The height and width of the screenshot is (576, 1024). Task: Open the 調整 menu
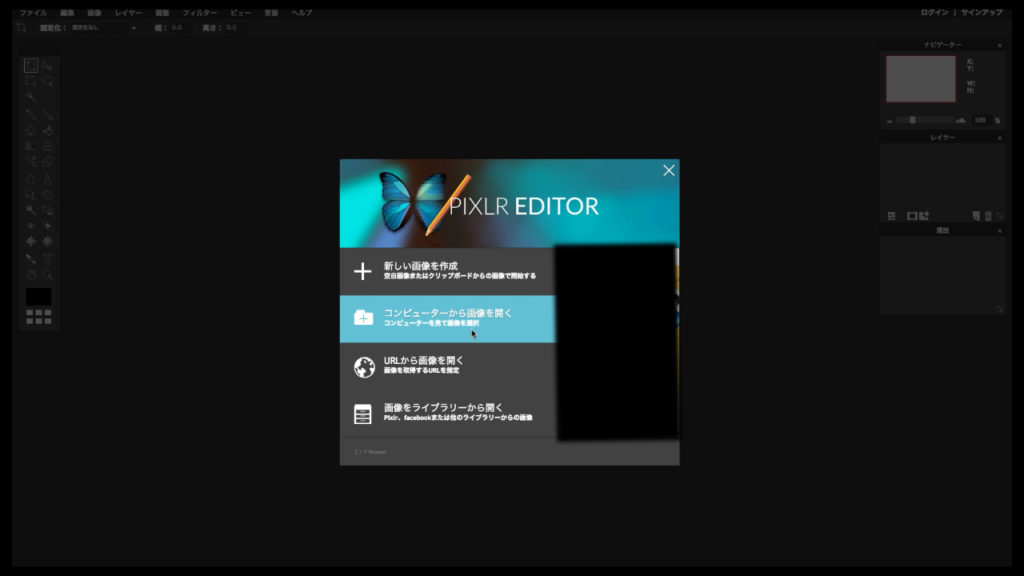pos(162,12)
